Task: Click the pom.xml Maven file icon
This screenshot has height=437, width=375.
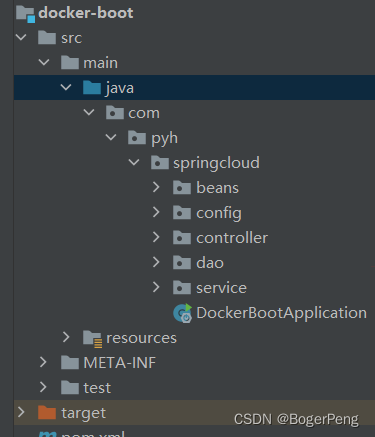Action: coord(47,434)
